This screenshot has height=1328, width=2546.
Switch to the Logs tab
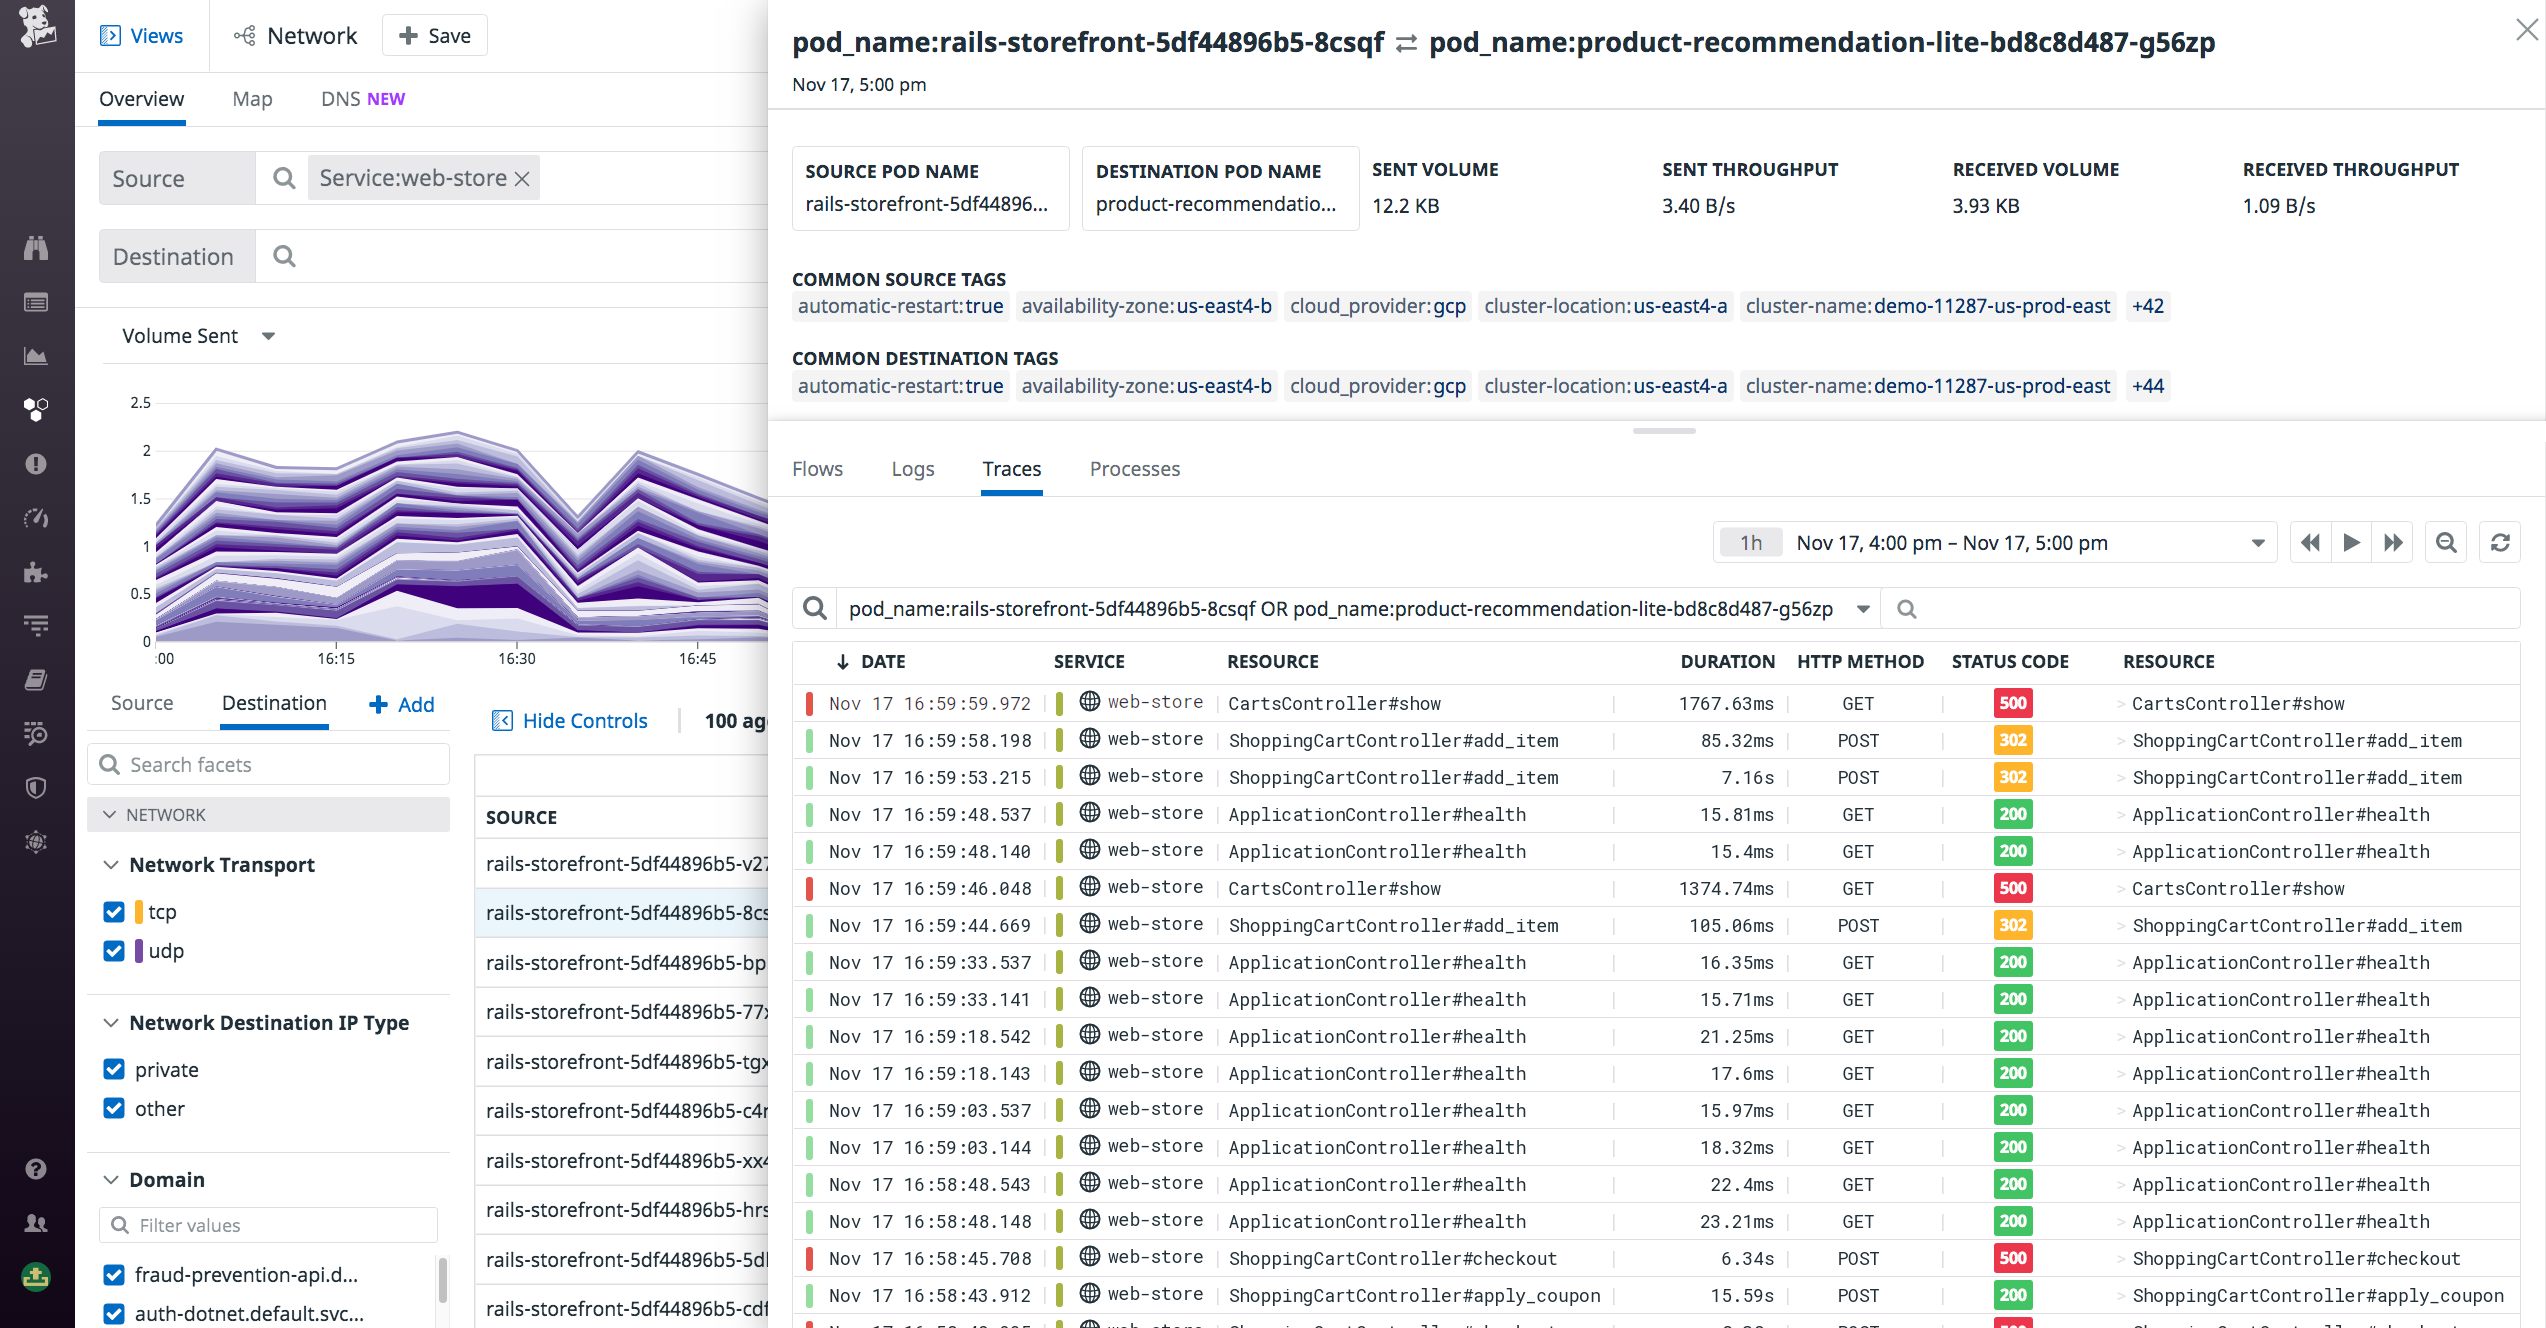[911, 469]
